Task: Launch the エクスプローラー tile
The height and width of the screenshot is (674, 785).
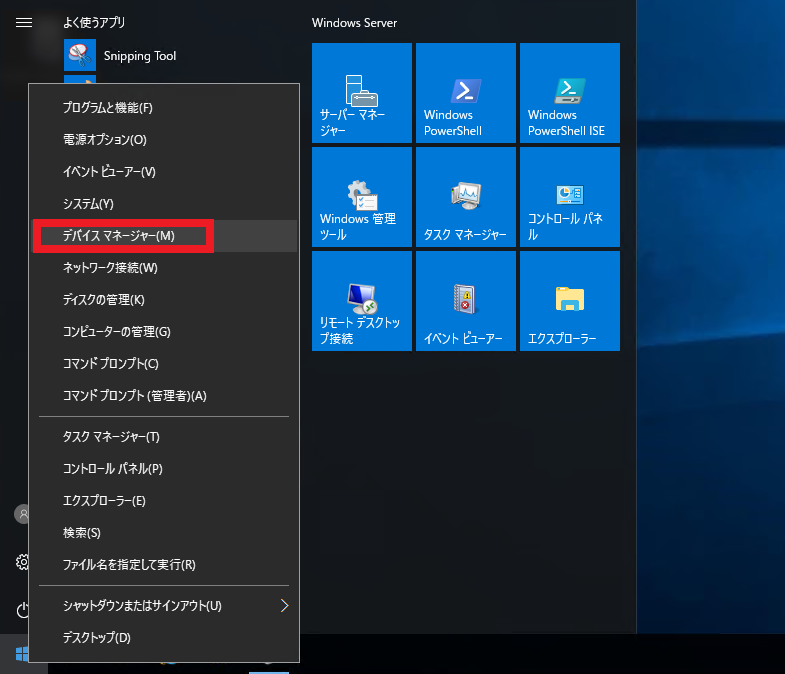Action: 570,301
